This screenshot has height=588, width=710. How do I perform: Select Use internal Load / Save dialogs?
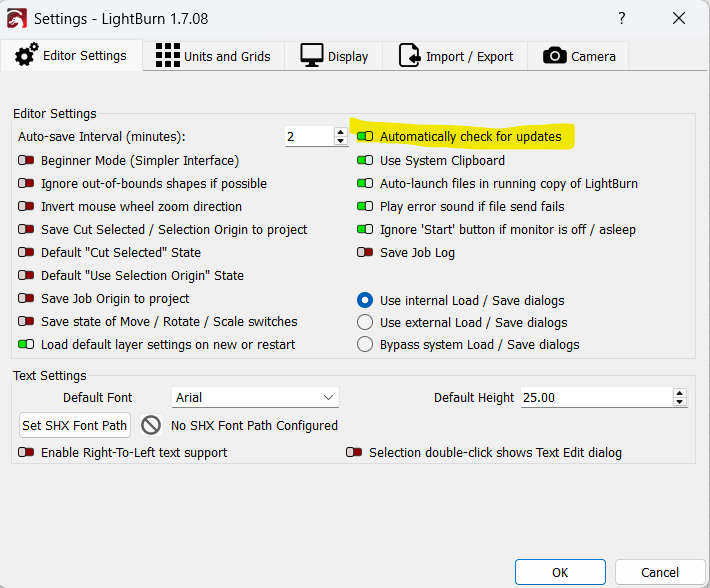[x=365, y=300]
